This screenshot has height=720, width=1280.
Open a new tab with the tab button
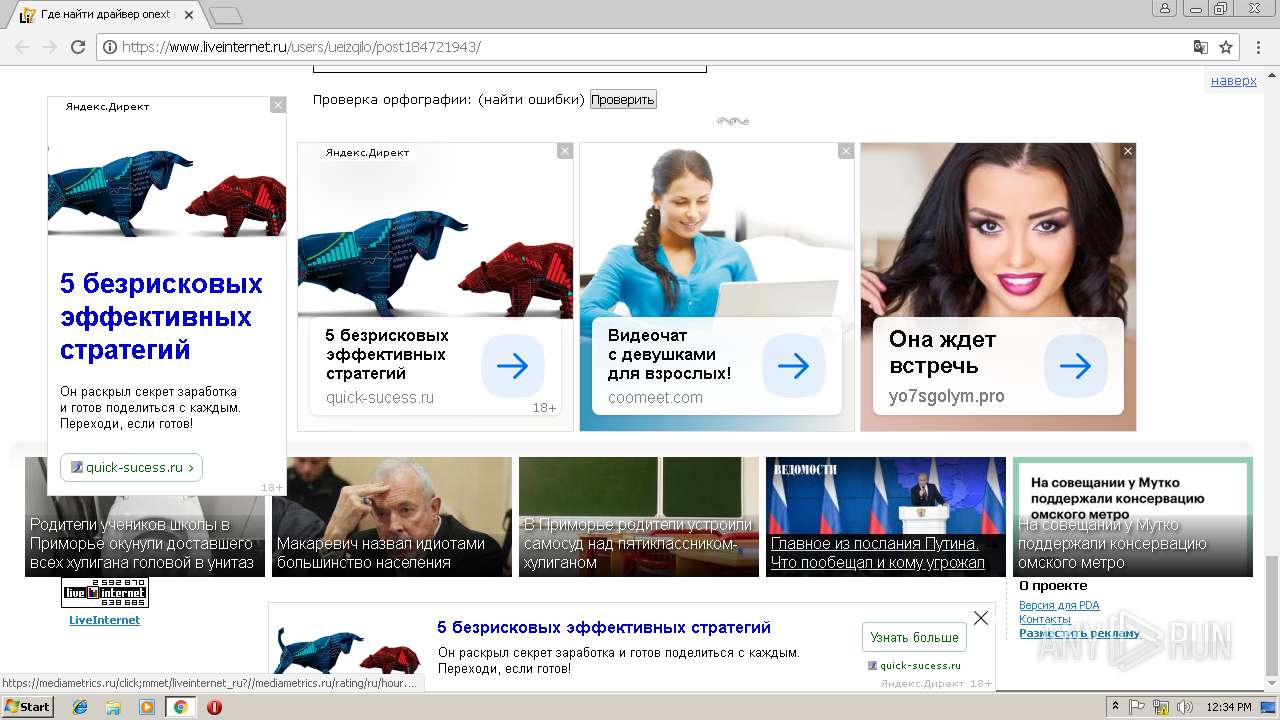click(227, 15)
